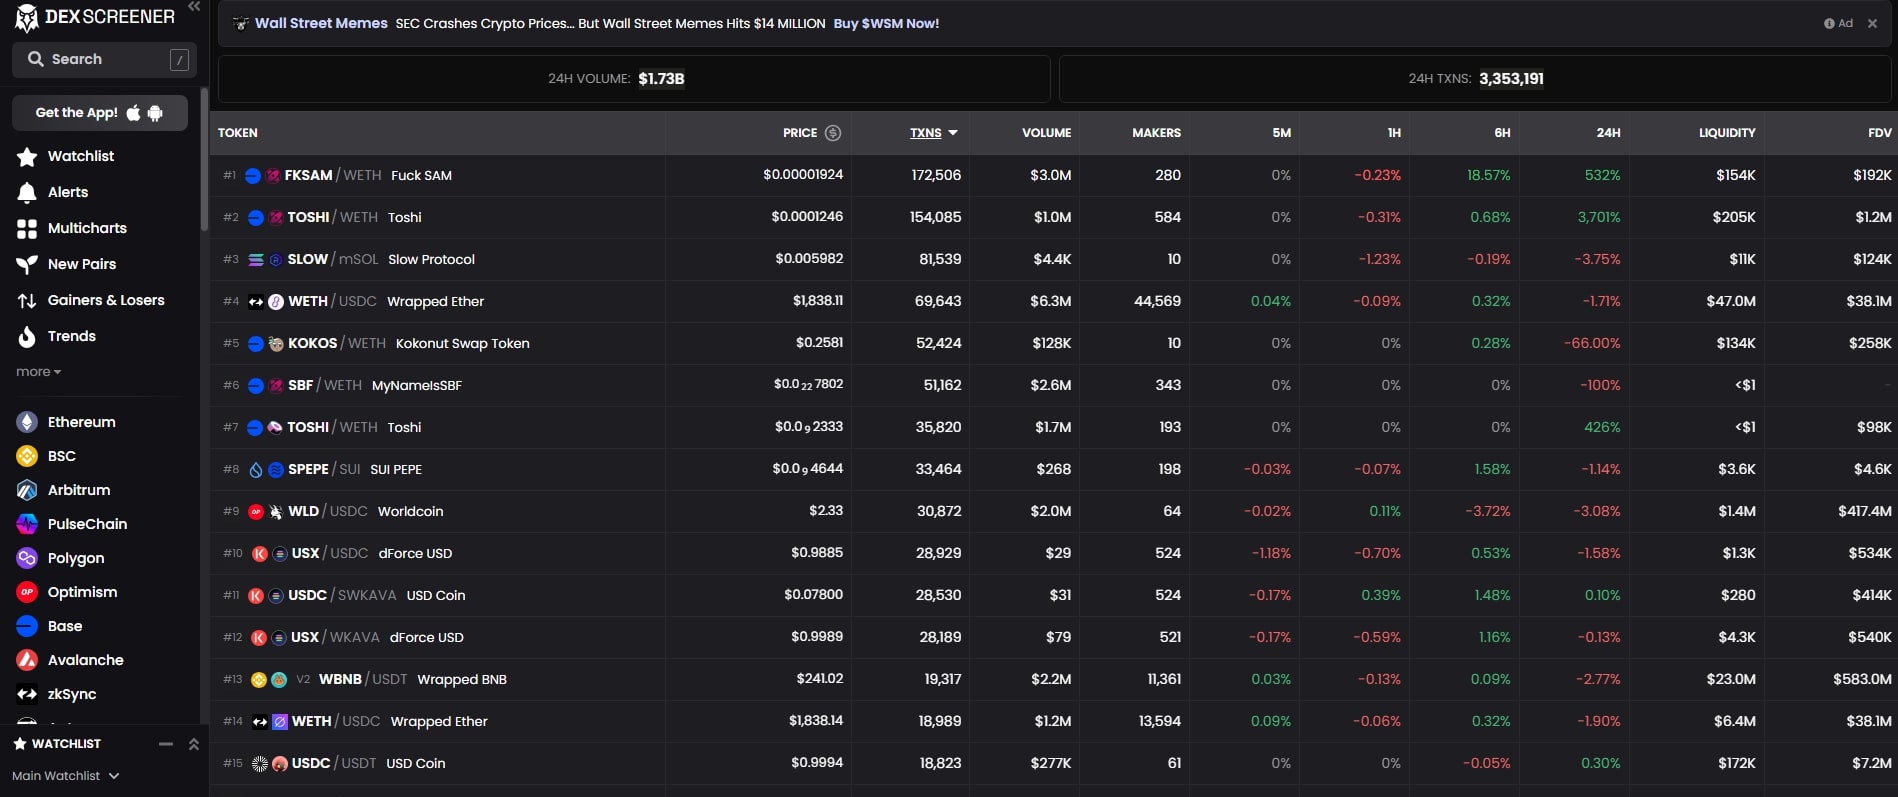Open SPEPE/SUI SUI PEPE row
This screenshot has width=1898, height=797.
click(x=1054, y=469)
